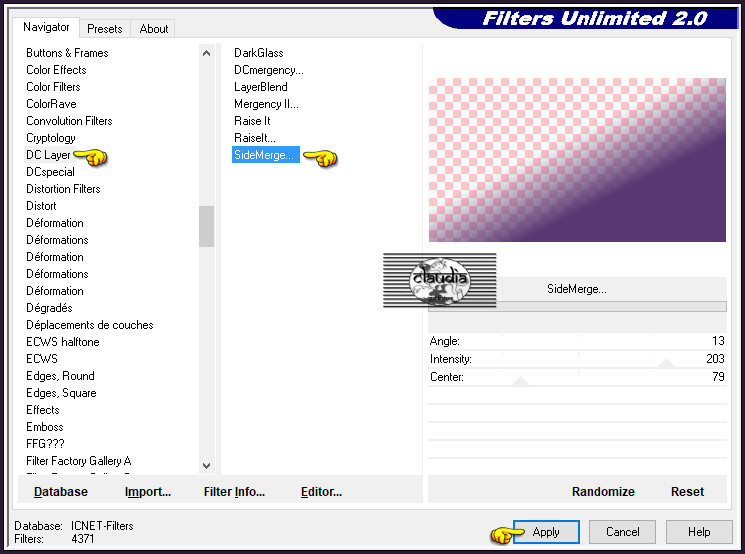The image size is (745, 554).
Task: Select Filter Factory Gallery A
Action: click(78, 461)
